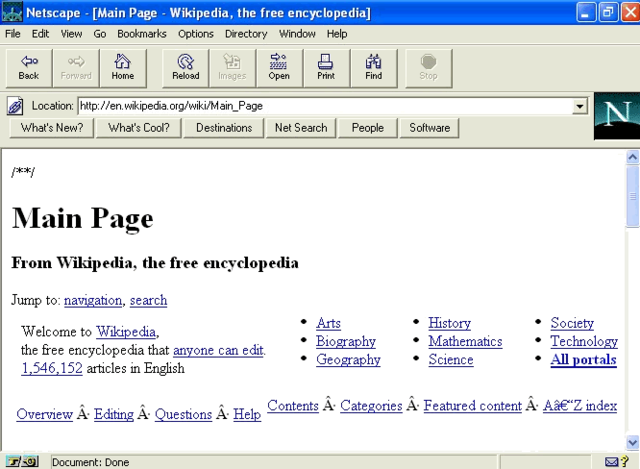
Task: Click the link icon beside Location
Action: point(15,106)
